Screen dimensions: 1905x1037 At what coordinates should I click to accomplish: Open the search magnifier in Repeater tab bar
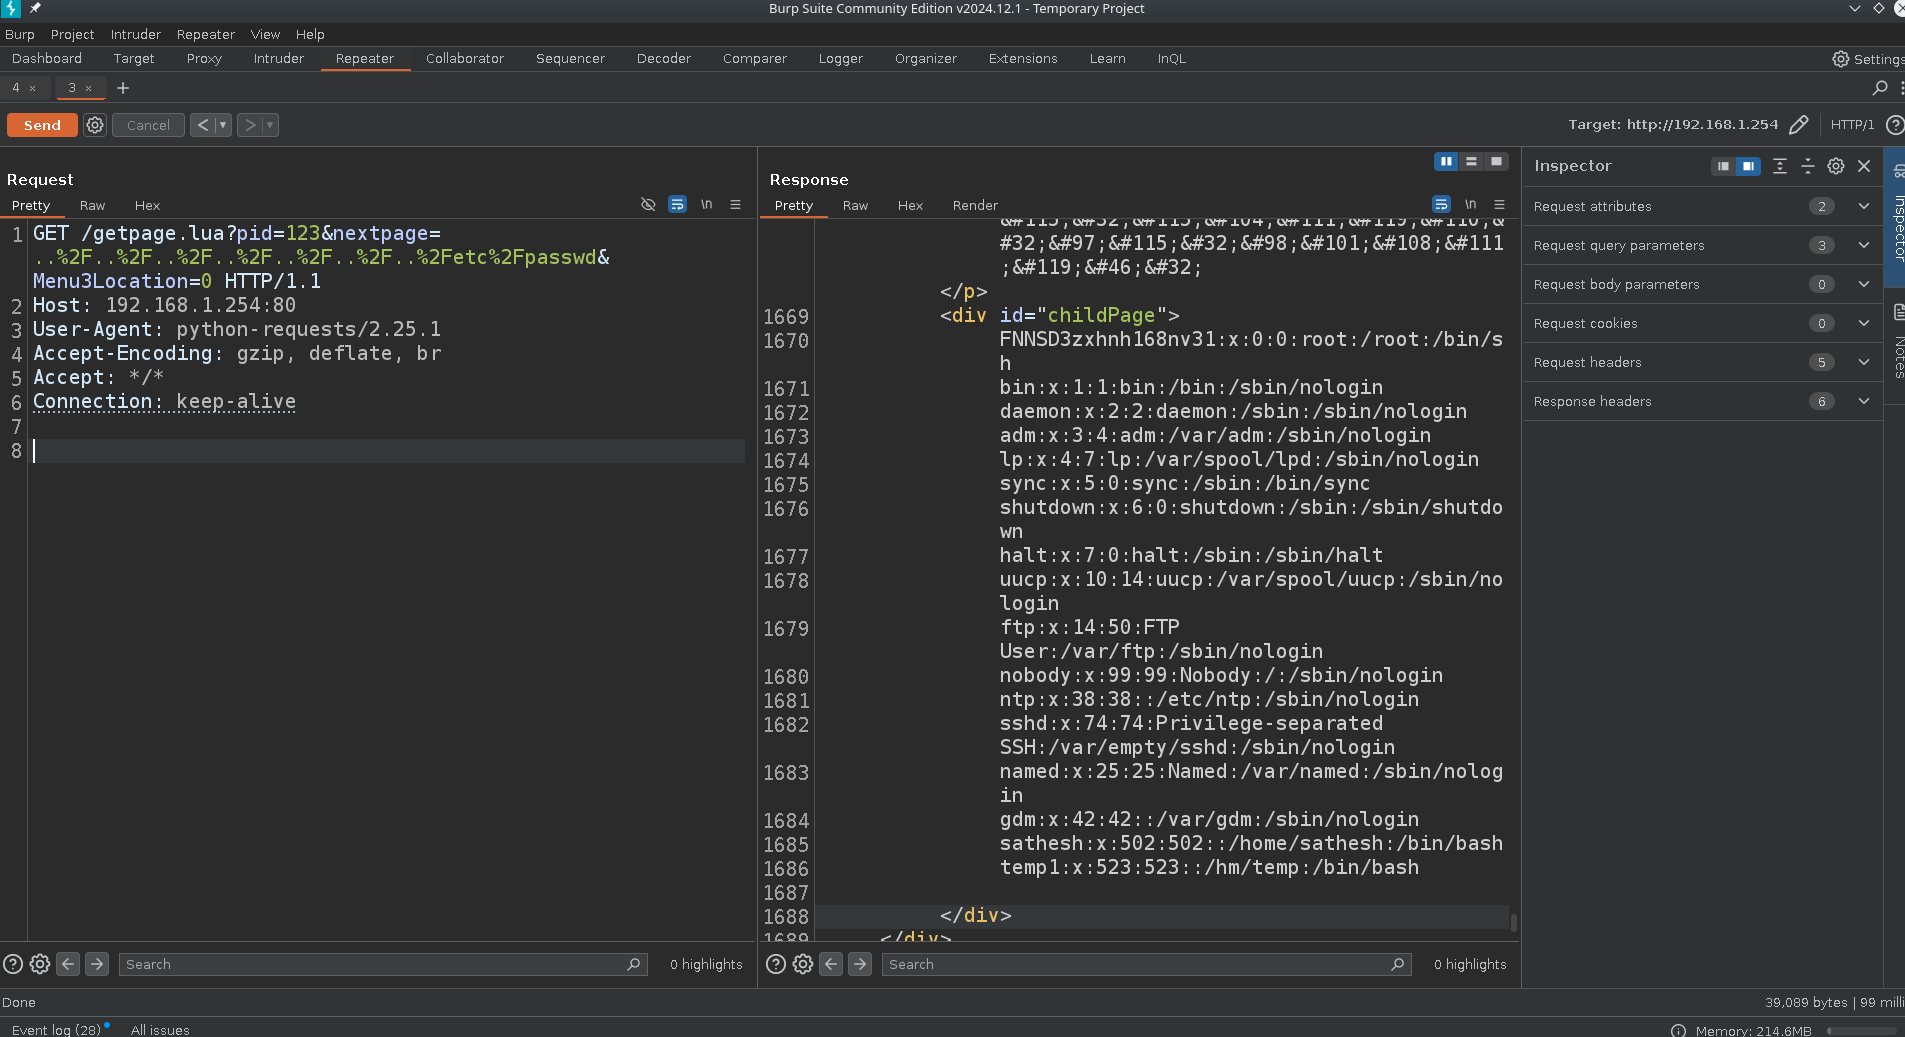(1880, 88)
